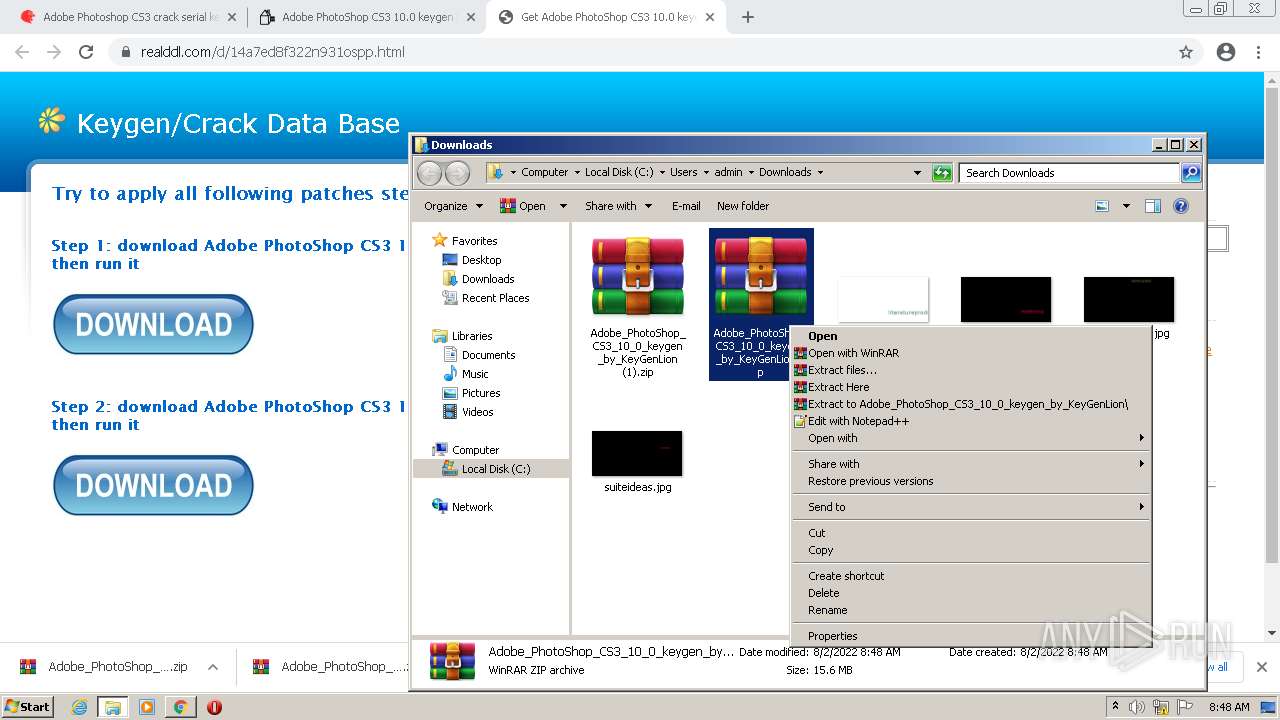
Task: Select Pictures library in navigation pane
Action: (481, 393)
